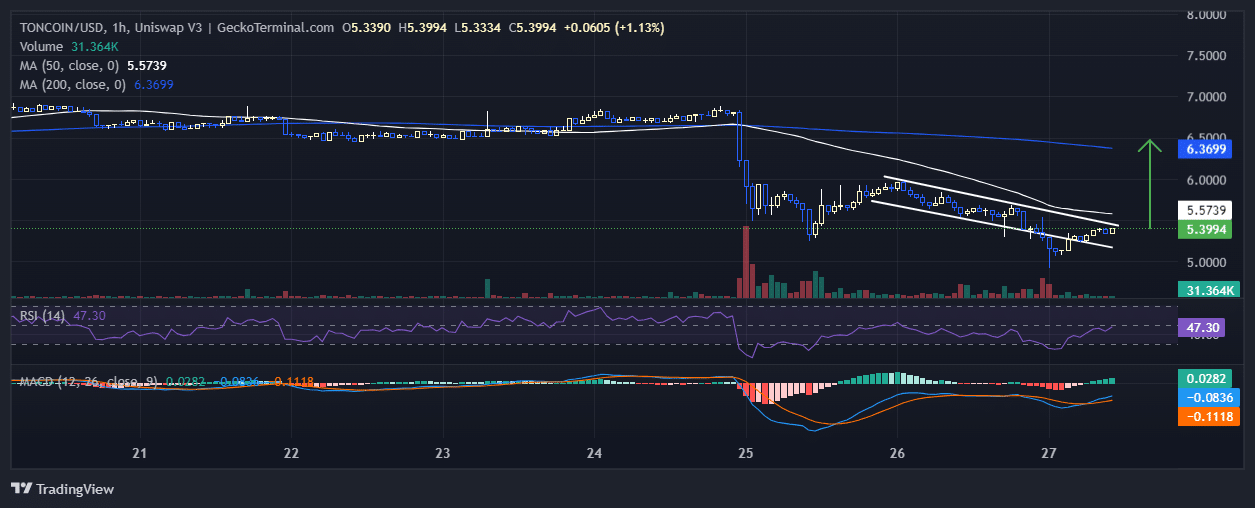
Task: Select the MA (50, close, 0) indicator legend
Action: [x=70, y=65]
